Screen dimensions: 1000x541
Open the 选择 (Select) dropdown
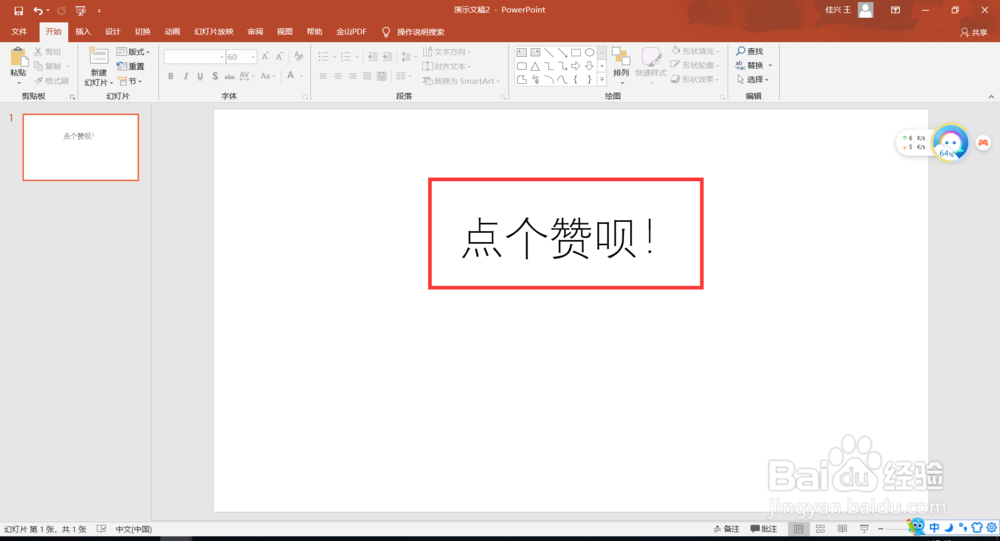753,80
